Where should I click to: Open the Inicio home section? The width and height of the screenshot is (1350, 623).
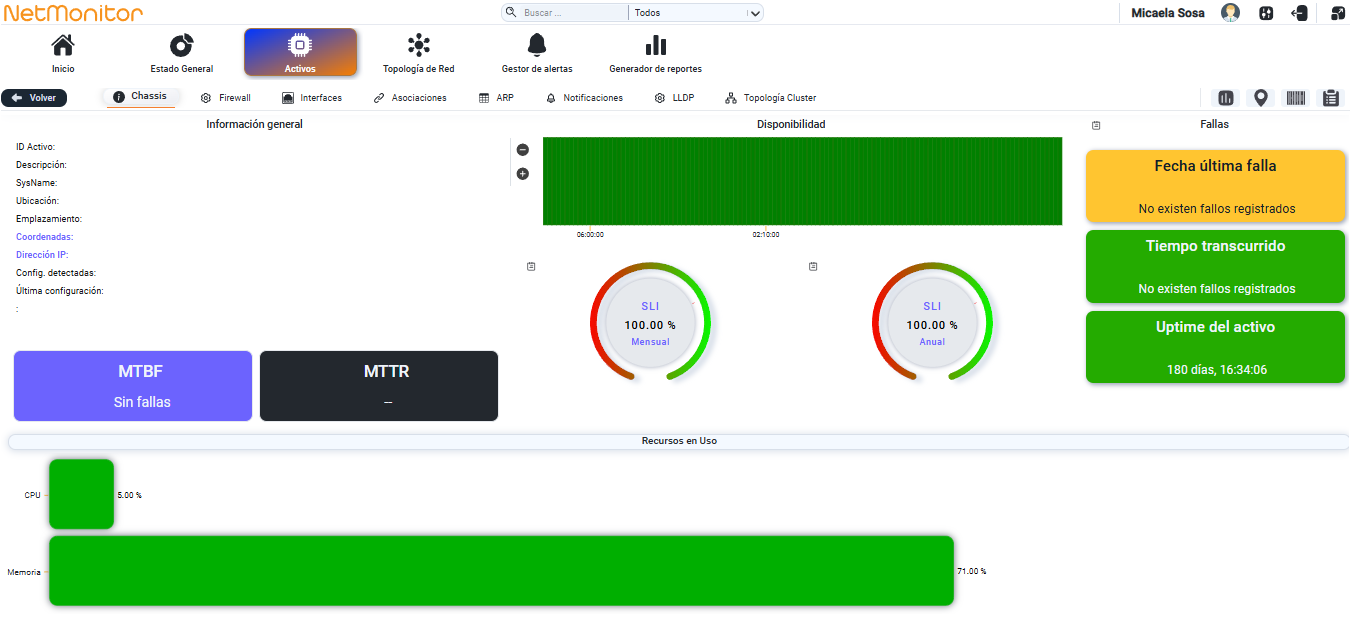63,53
